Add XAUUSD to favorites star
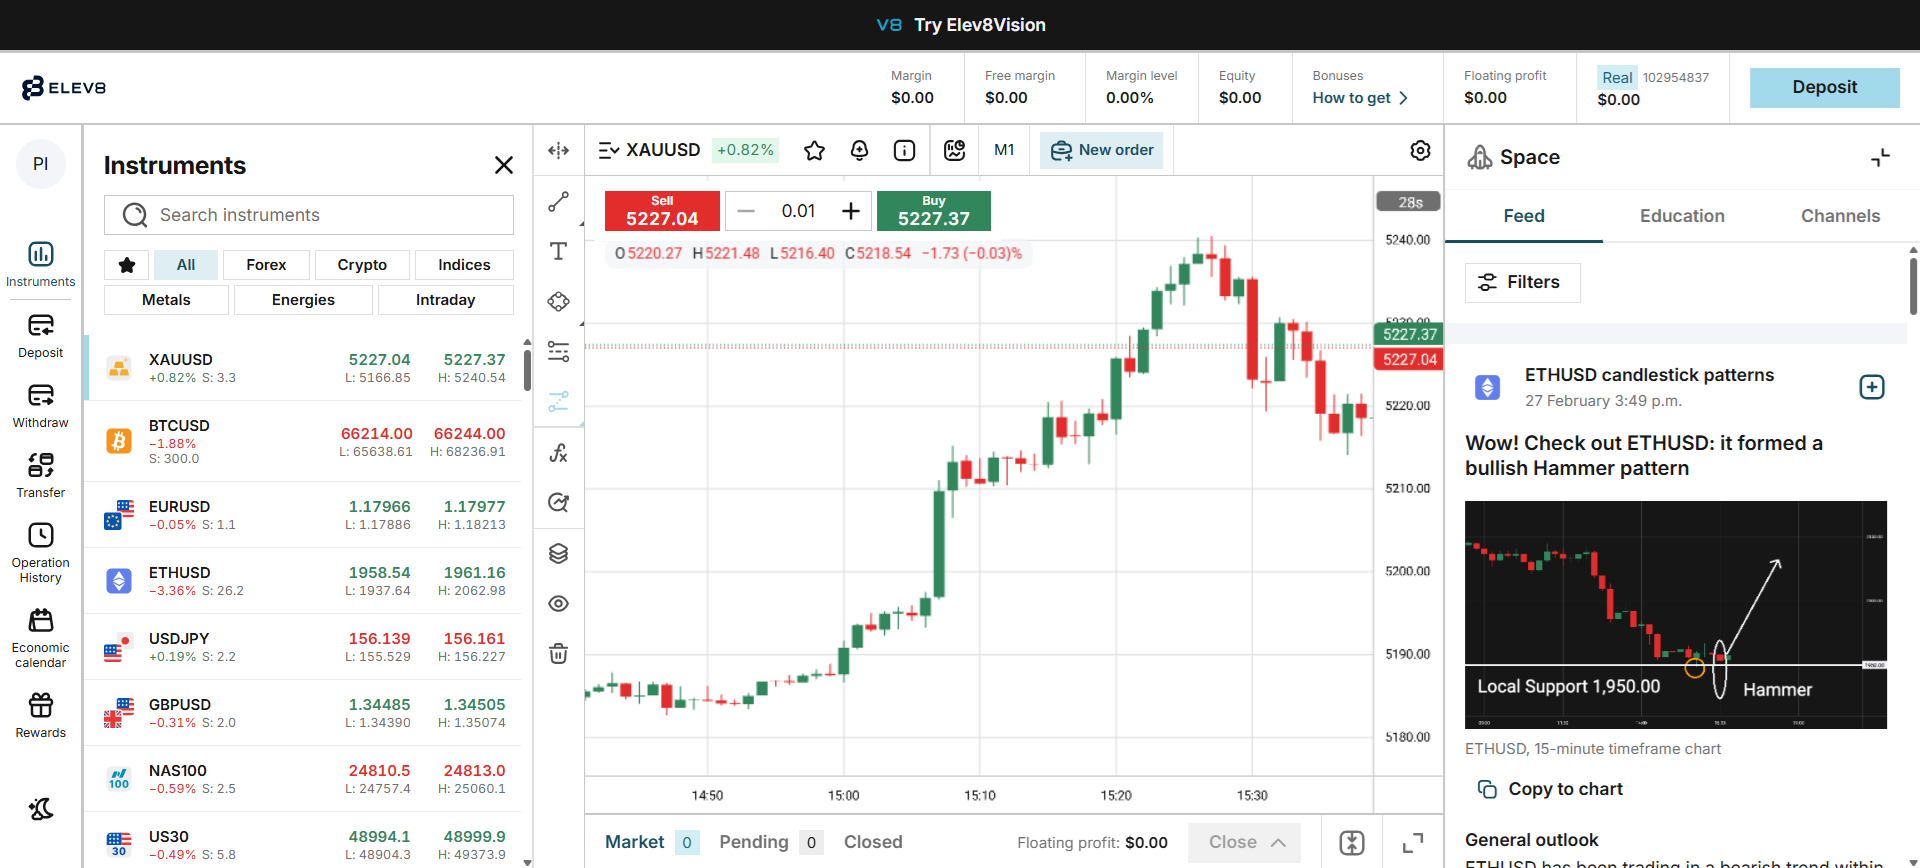The height and width of the screenshot is (868, 1920). [814, 150]
